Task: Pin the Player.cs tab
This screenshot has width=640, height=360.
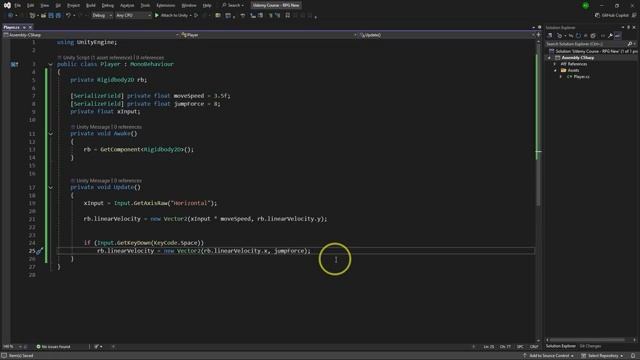Action: coord(24,27)
